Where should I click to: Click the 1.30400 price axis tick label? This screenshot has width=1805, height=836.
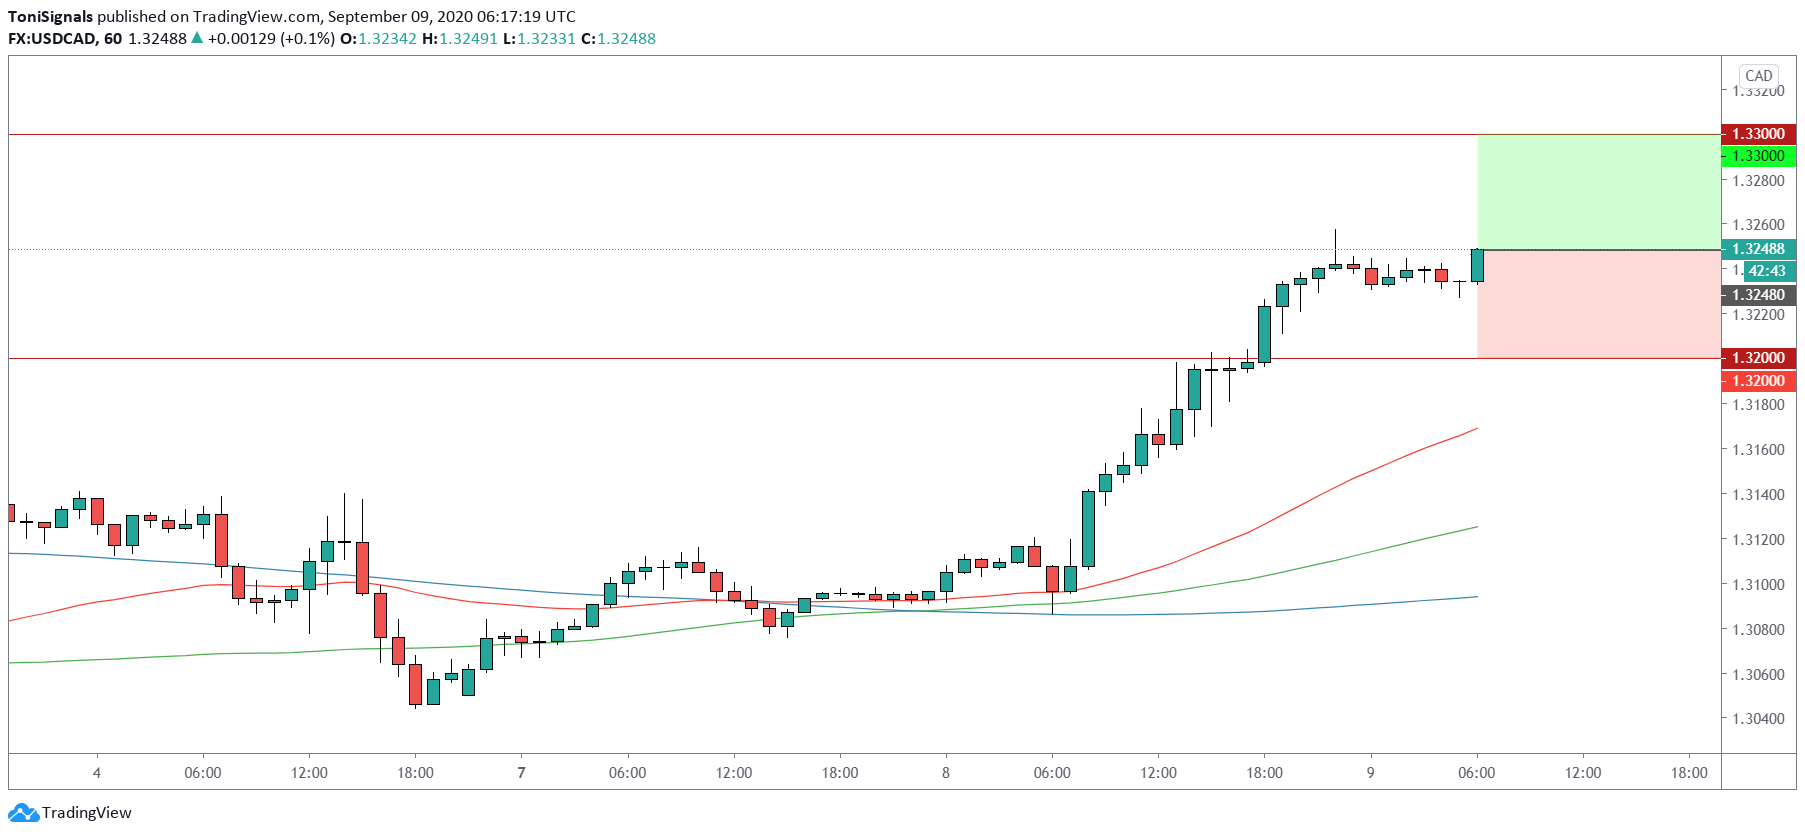[1758, 719]
